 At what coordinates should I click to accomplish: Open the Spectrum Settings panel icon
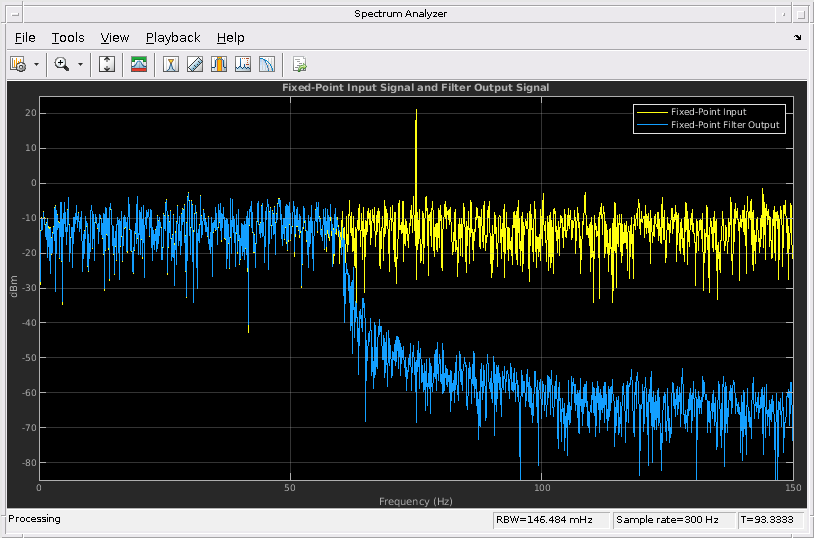point(139,64)
